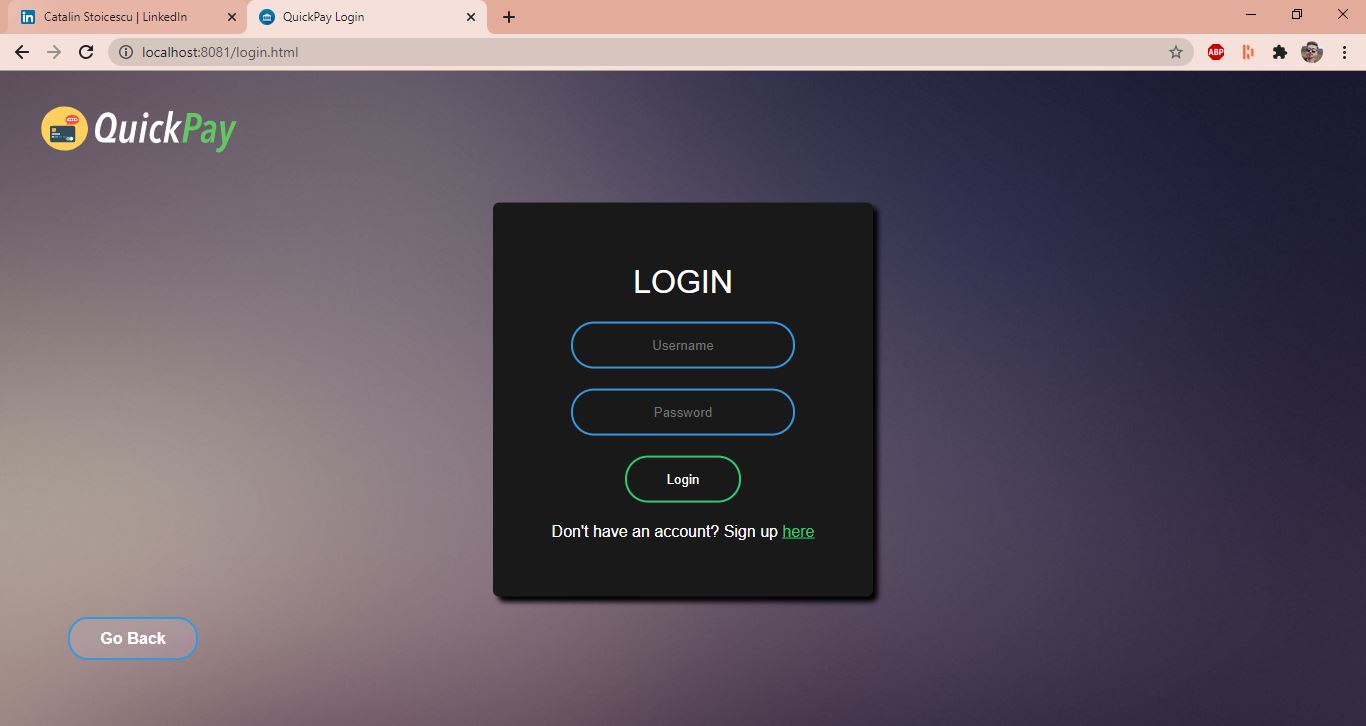Open a new tab with plus button
The width and height of the screenshot is (1366, 726).
click(509, 17)
